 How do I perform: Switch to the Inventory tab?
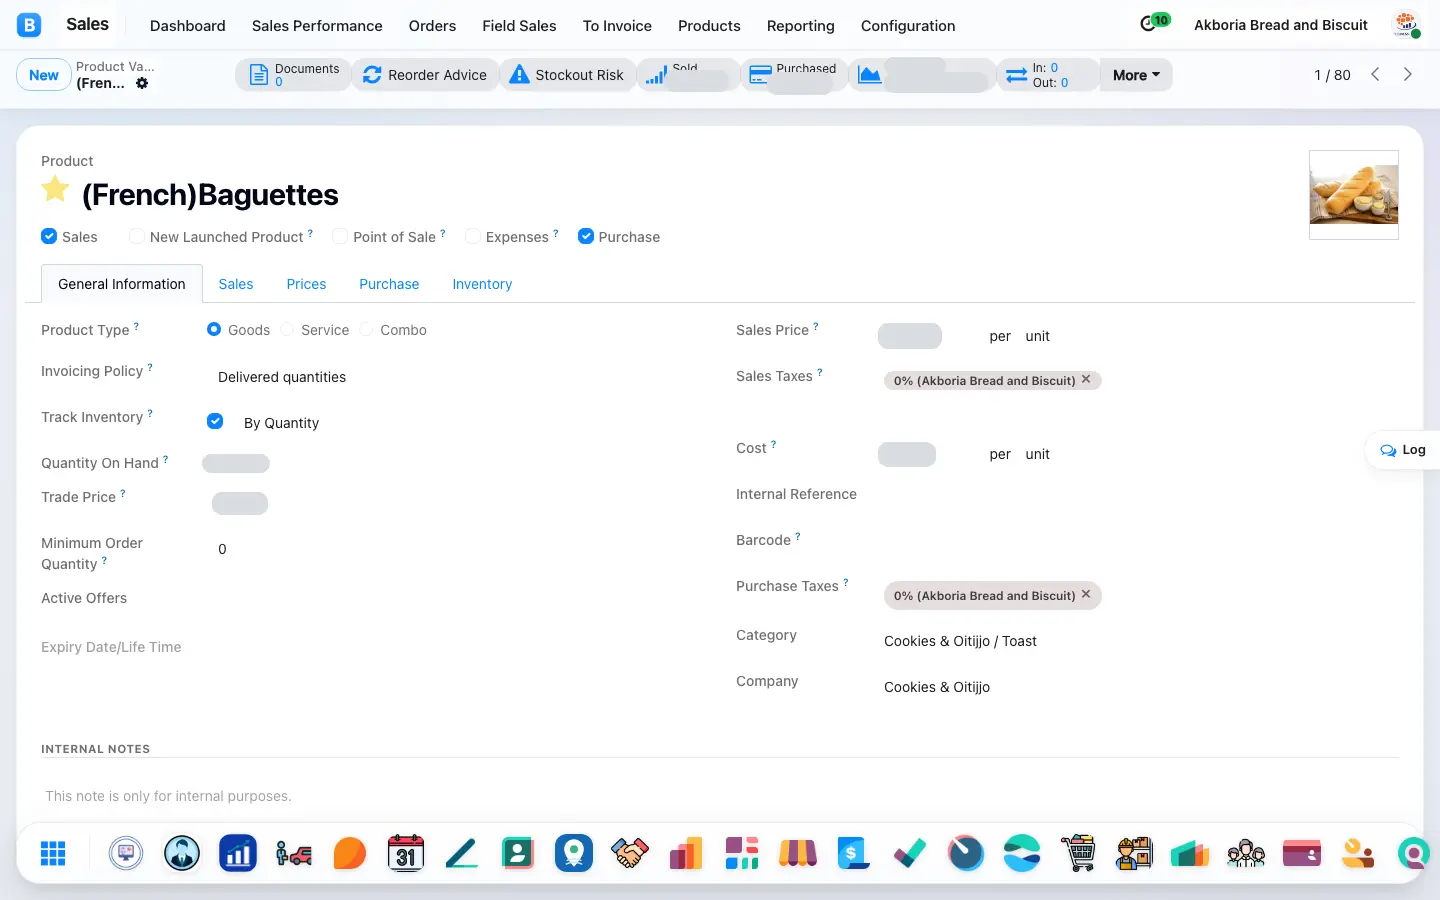coord(482,284)
